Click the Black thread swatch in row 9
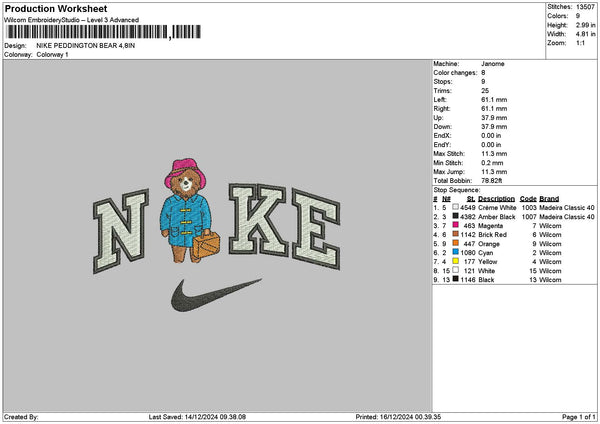This screenshot has height=424, width=600. [x=455, y=279]
